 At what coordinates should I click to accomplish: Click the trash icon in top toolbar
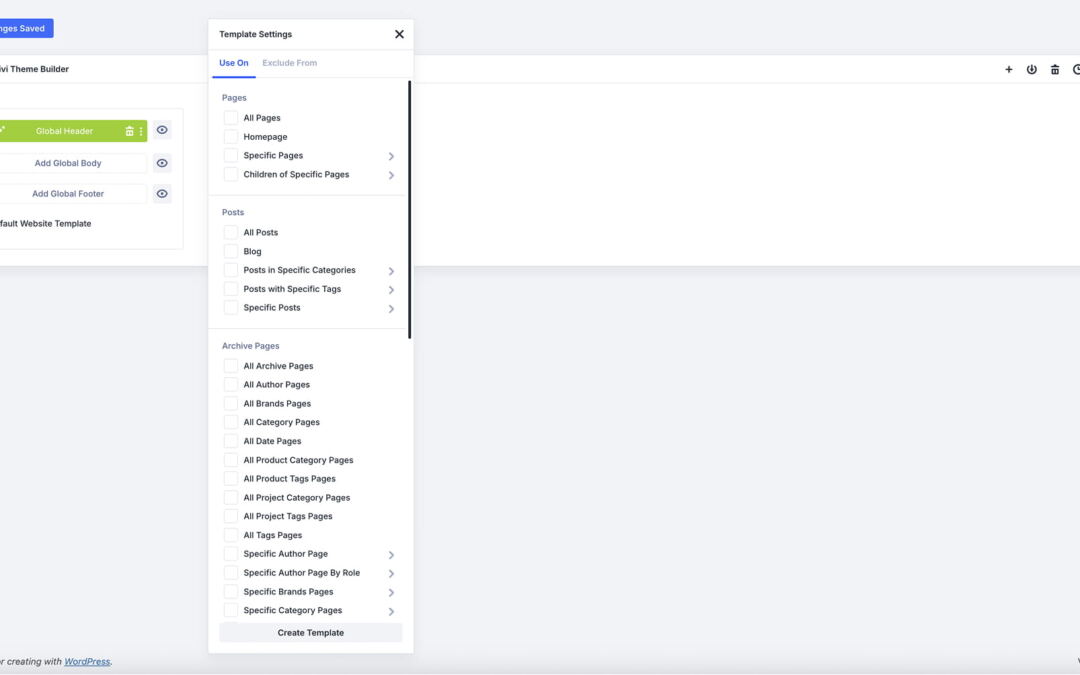point(1054,70)
